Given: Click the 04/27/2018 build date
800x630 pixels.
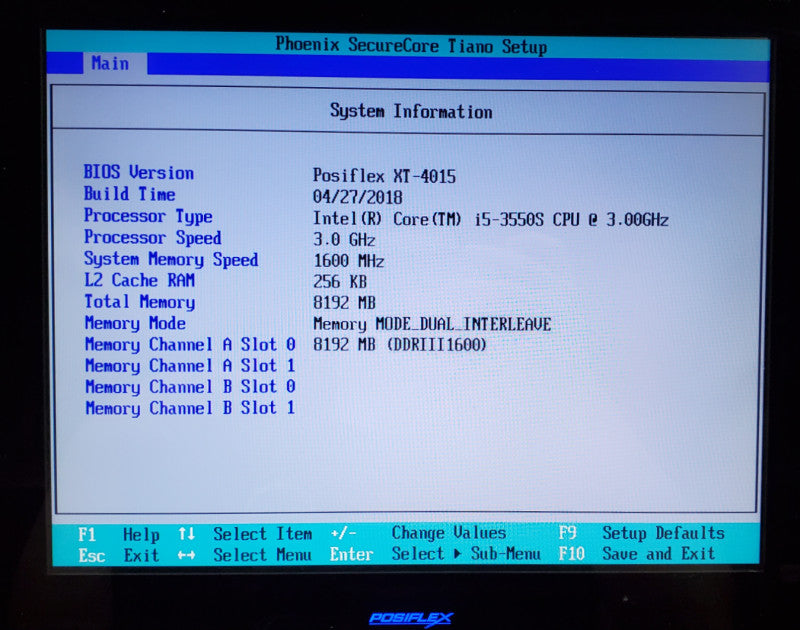Looking at the screenshot, I should 358,197.
